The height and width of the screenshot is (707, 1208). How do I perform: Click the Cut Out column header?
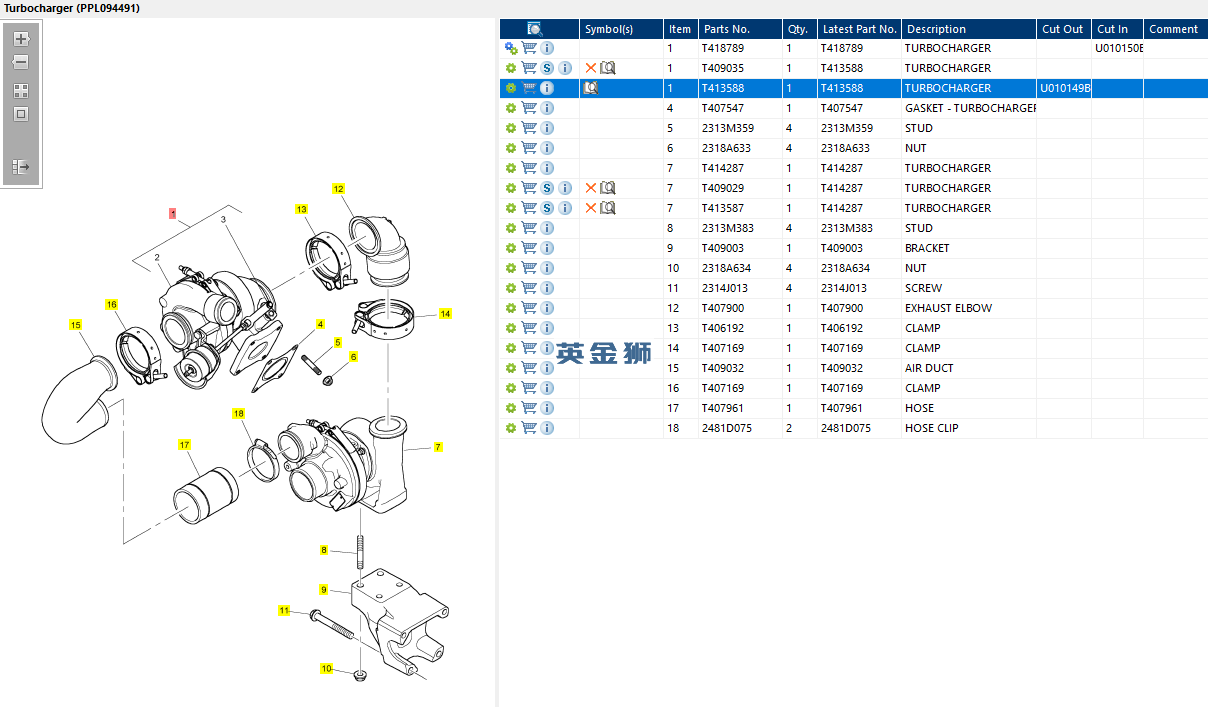(1062, 29)
